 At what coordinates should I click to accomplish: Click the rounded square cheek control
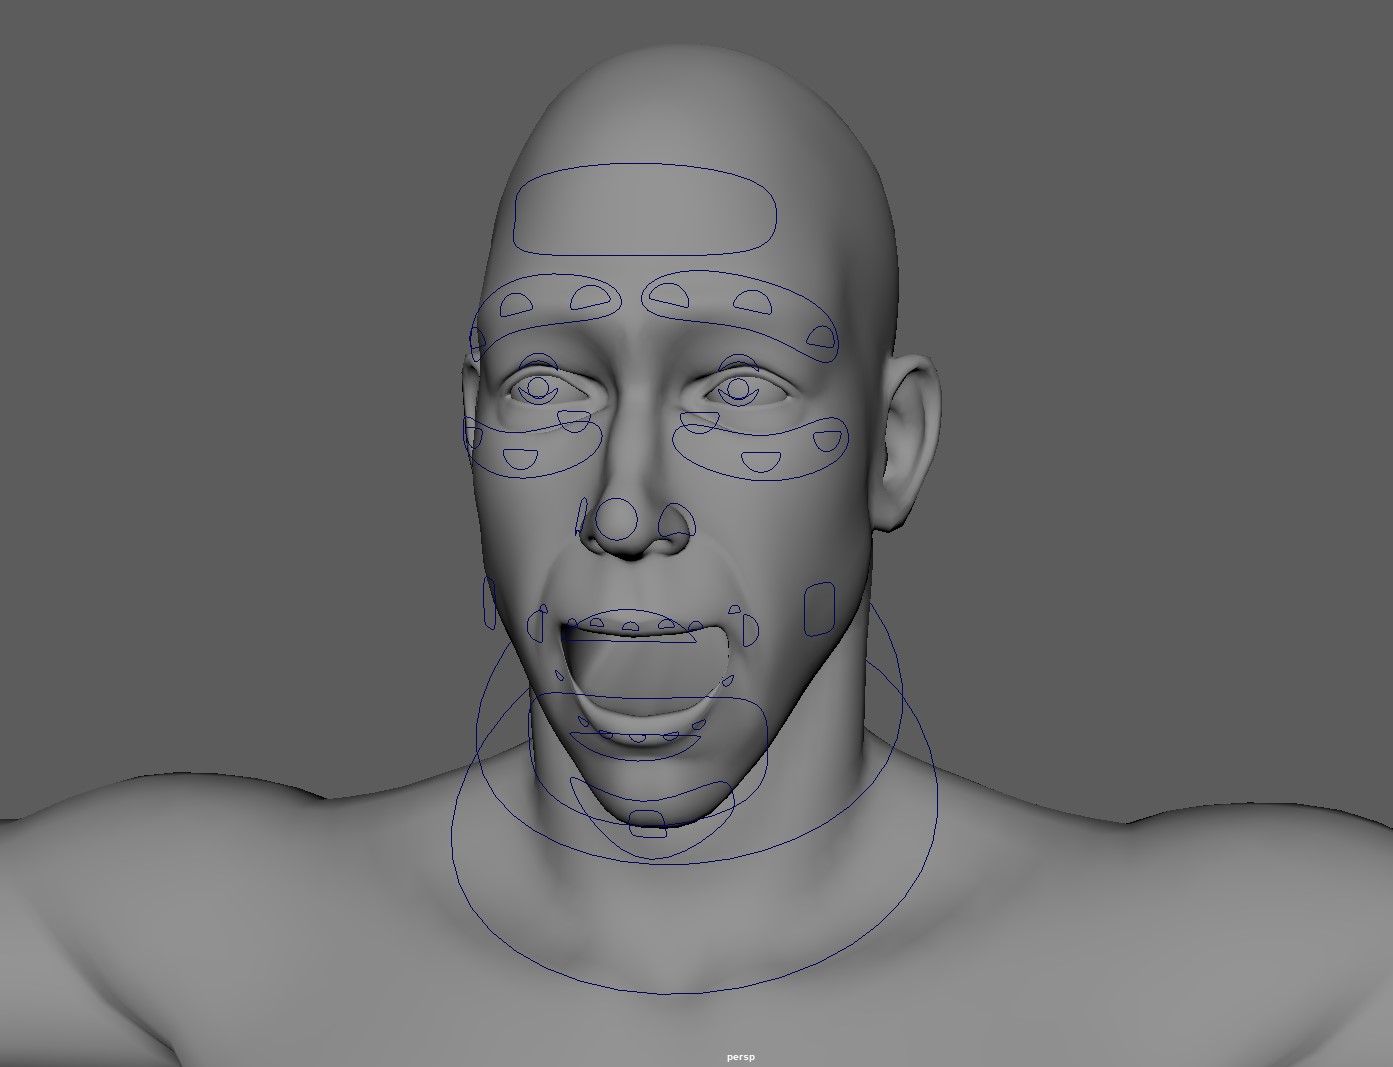pos(820,609)
